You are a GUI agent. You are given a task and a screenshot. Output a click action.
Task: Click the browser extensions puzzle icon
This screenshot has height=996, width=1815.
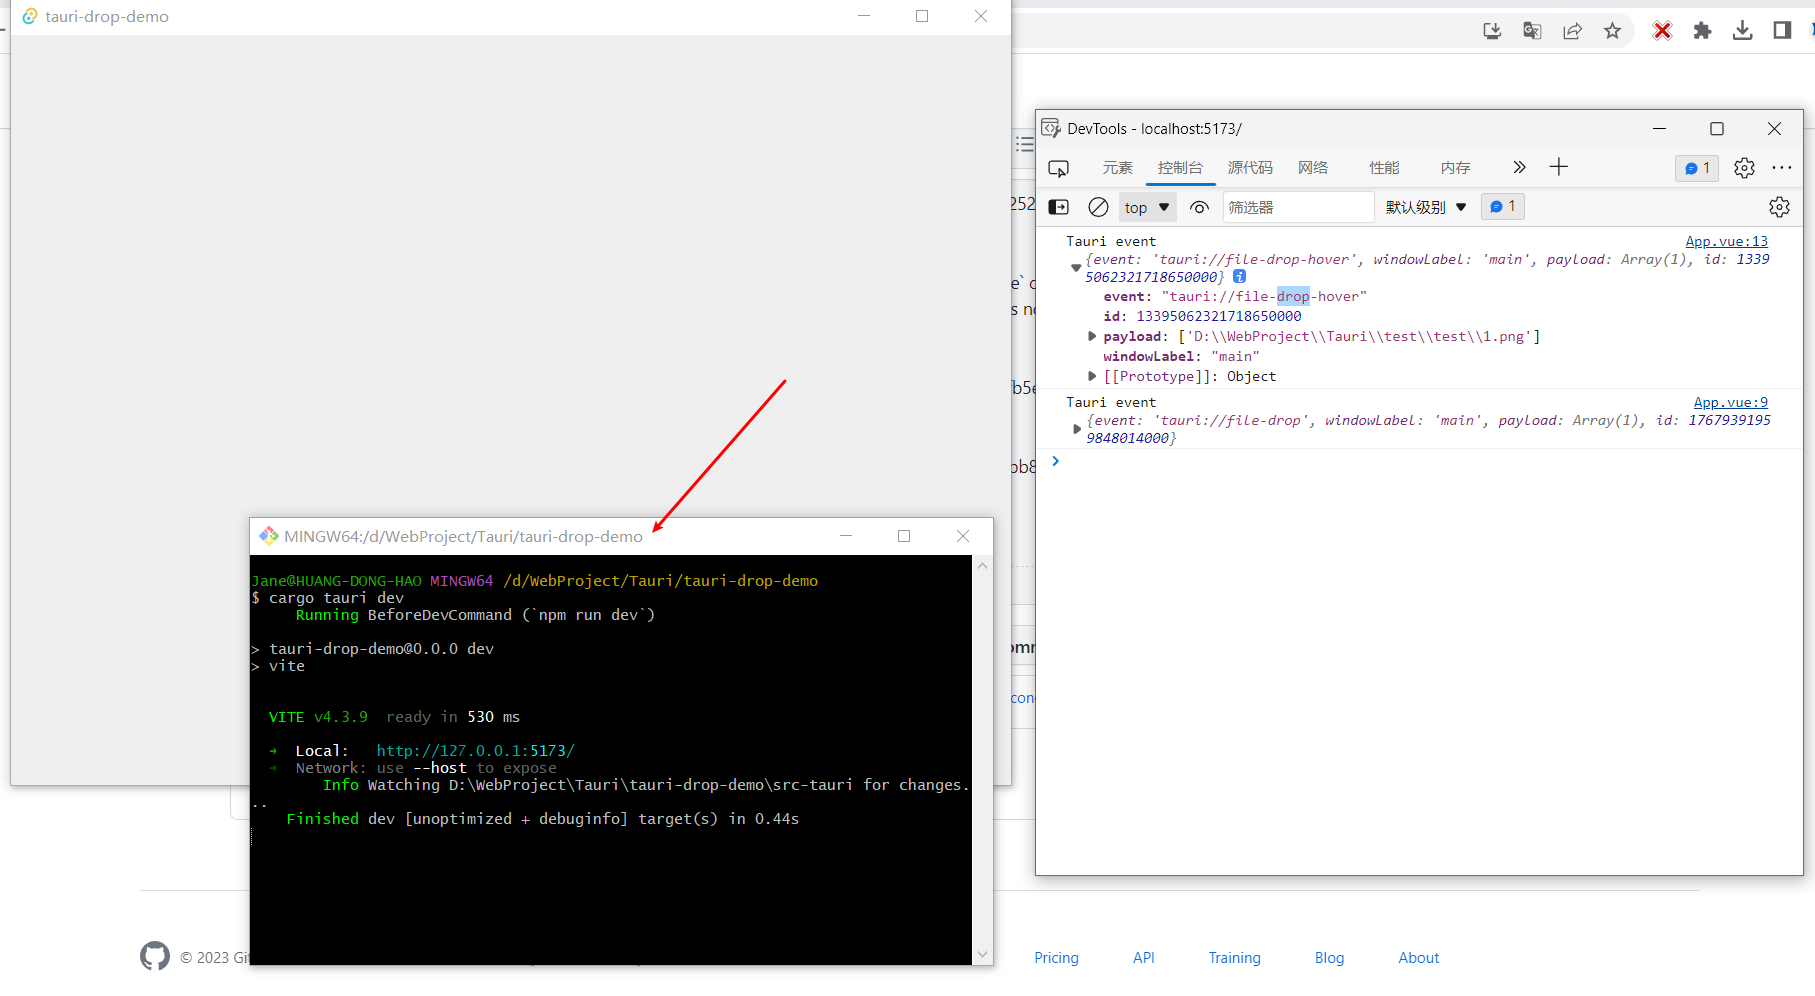[x=1703, y=31]
